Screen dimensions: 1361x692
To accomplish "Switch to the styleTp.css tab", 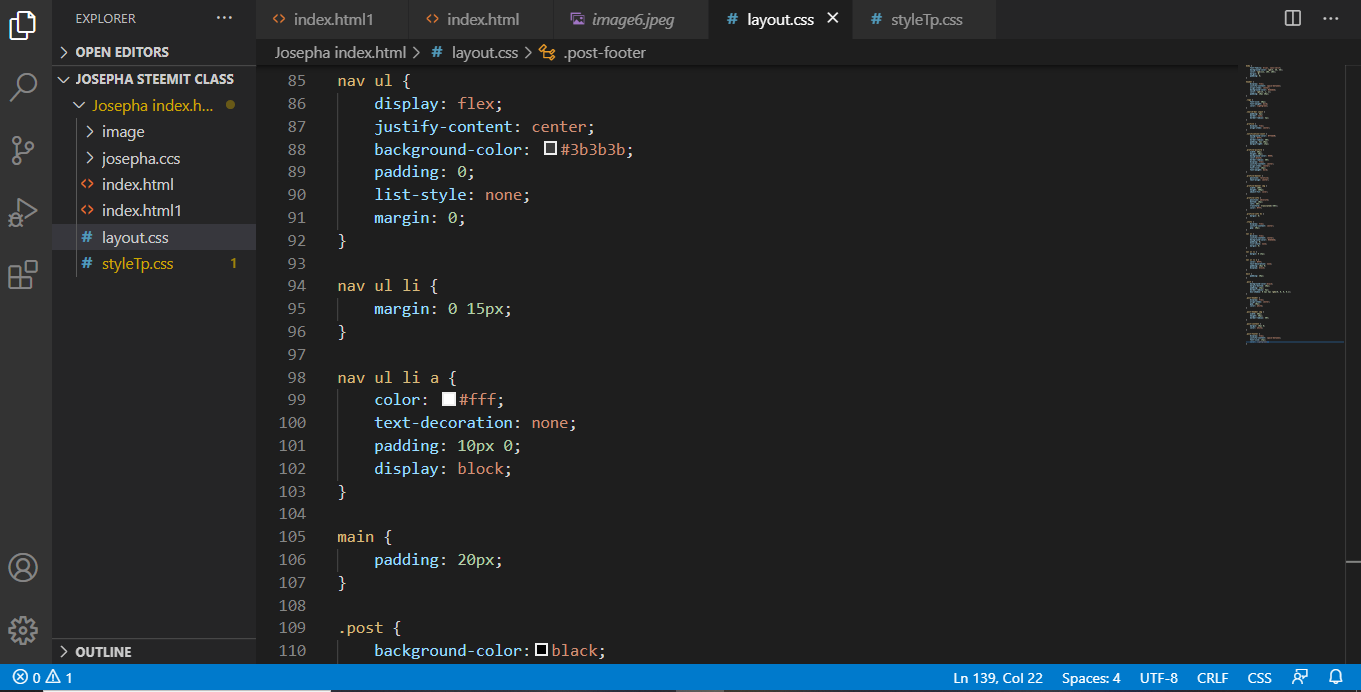I will click(x=926, y=20).
